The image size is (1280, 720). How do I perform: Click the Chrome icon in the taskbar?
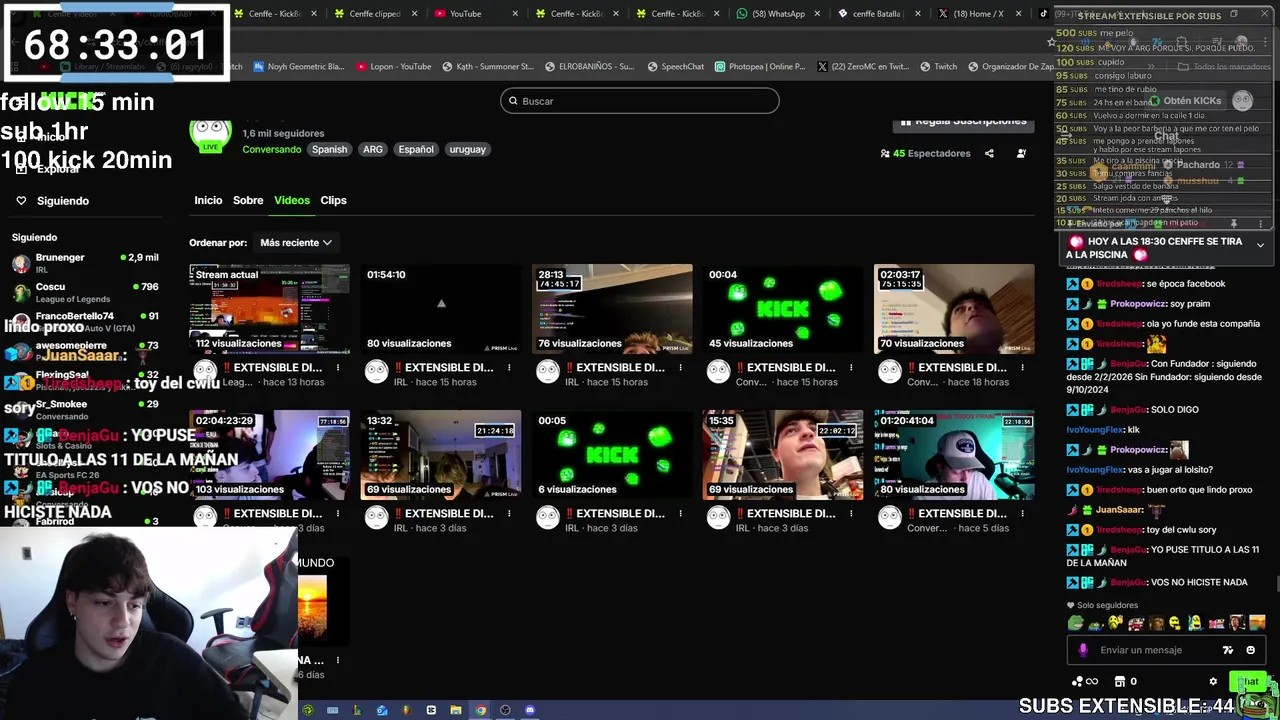tap(481, 711)
